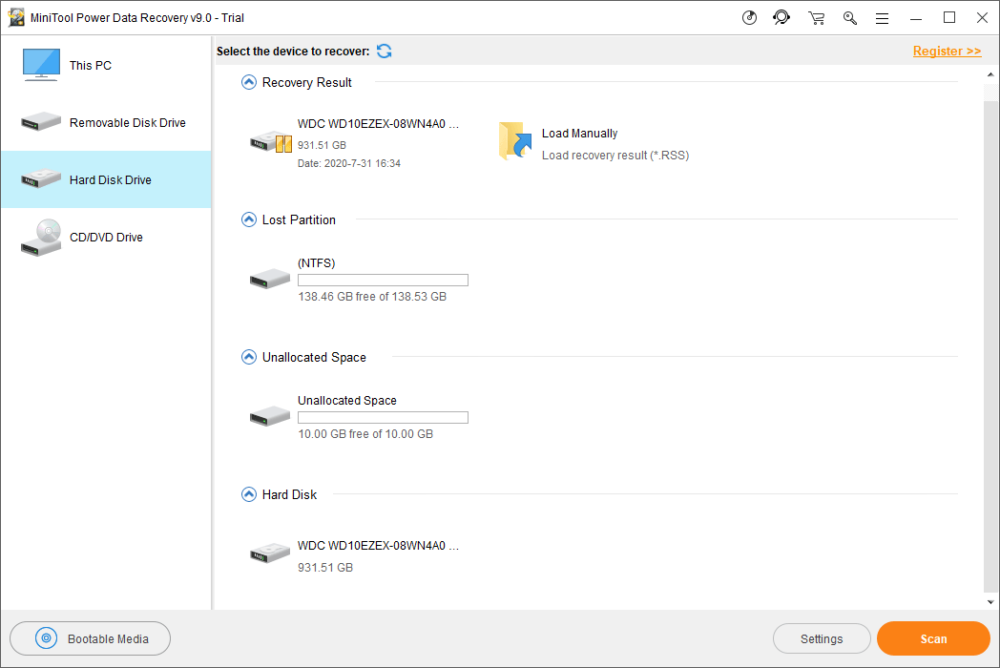Click the Unallocated Space item name
The image size is (1000, 668).
[347, 401]
